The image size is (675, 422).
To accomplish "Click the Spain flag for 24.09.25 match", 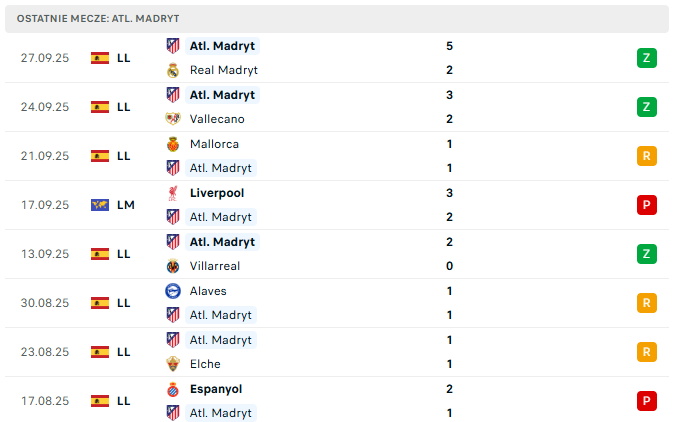I will coord(100,107).
